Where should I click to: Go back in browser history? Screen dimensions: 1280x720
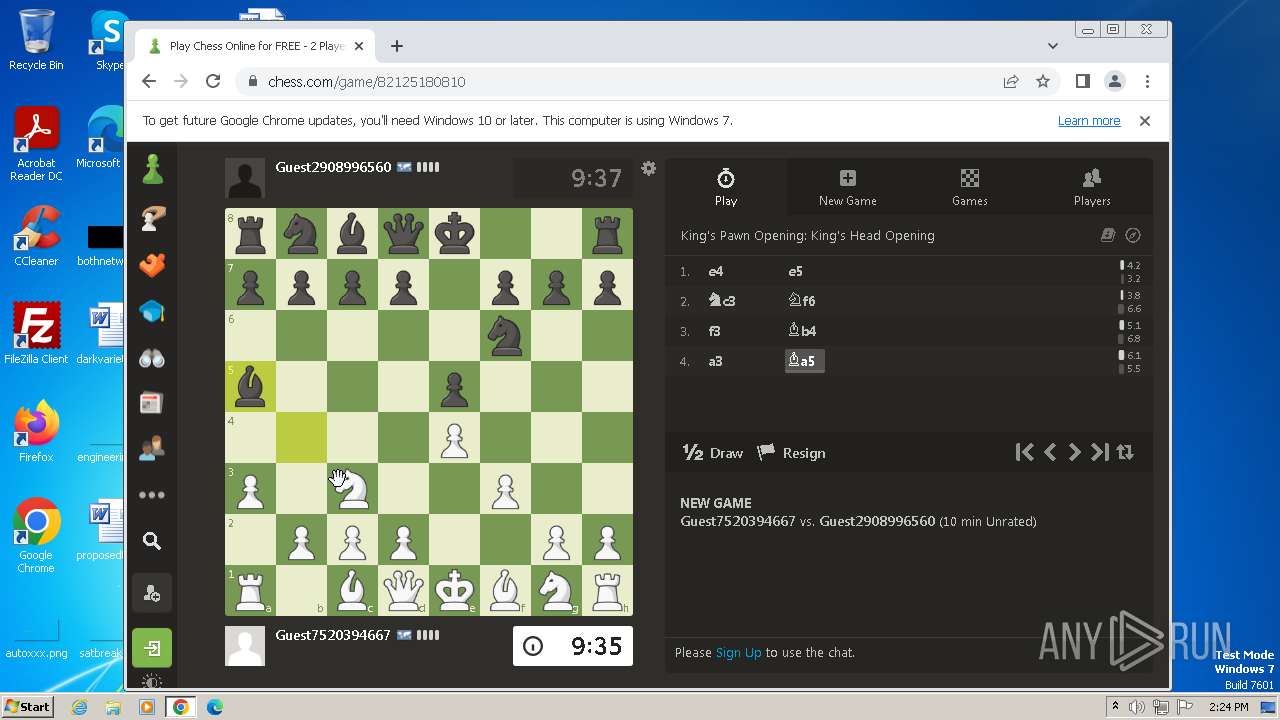tap(149, 82)
